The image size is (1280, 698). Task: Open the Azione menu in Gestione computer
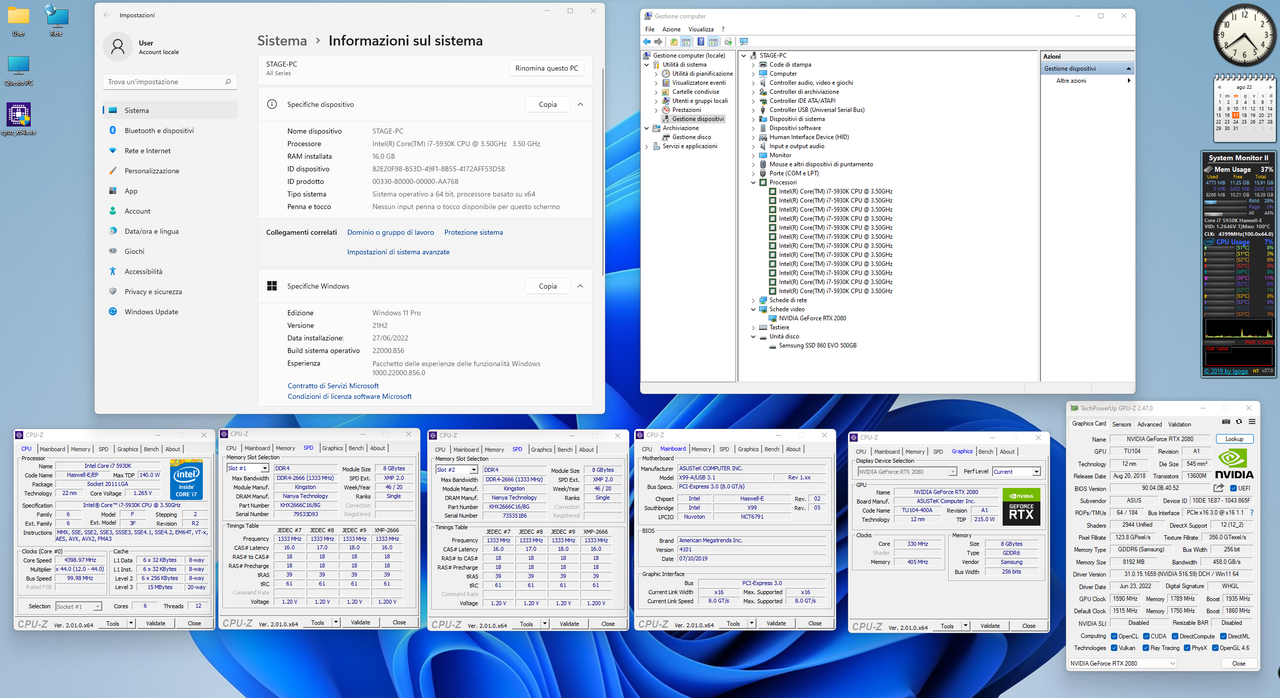[x=671, y=29]
